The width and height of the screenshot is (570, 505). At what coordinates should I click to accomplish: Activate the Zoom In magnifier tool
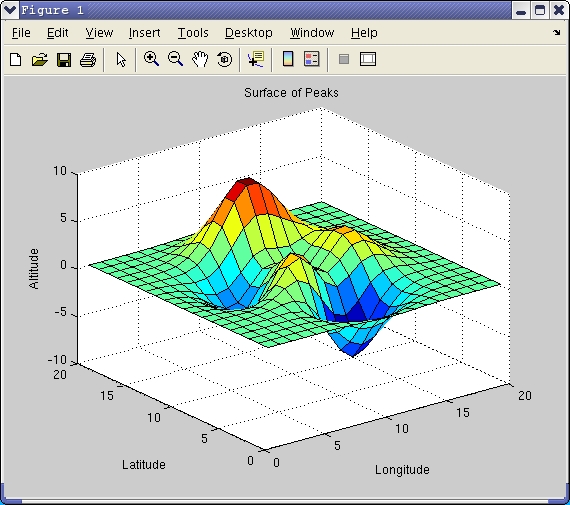pyautogui.click(x=151, y=59)
